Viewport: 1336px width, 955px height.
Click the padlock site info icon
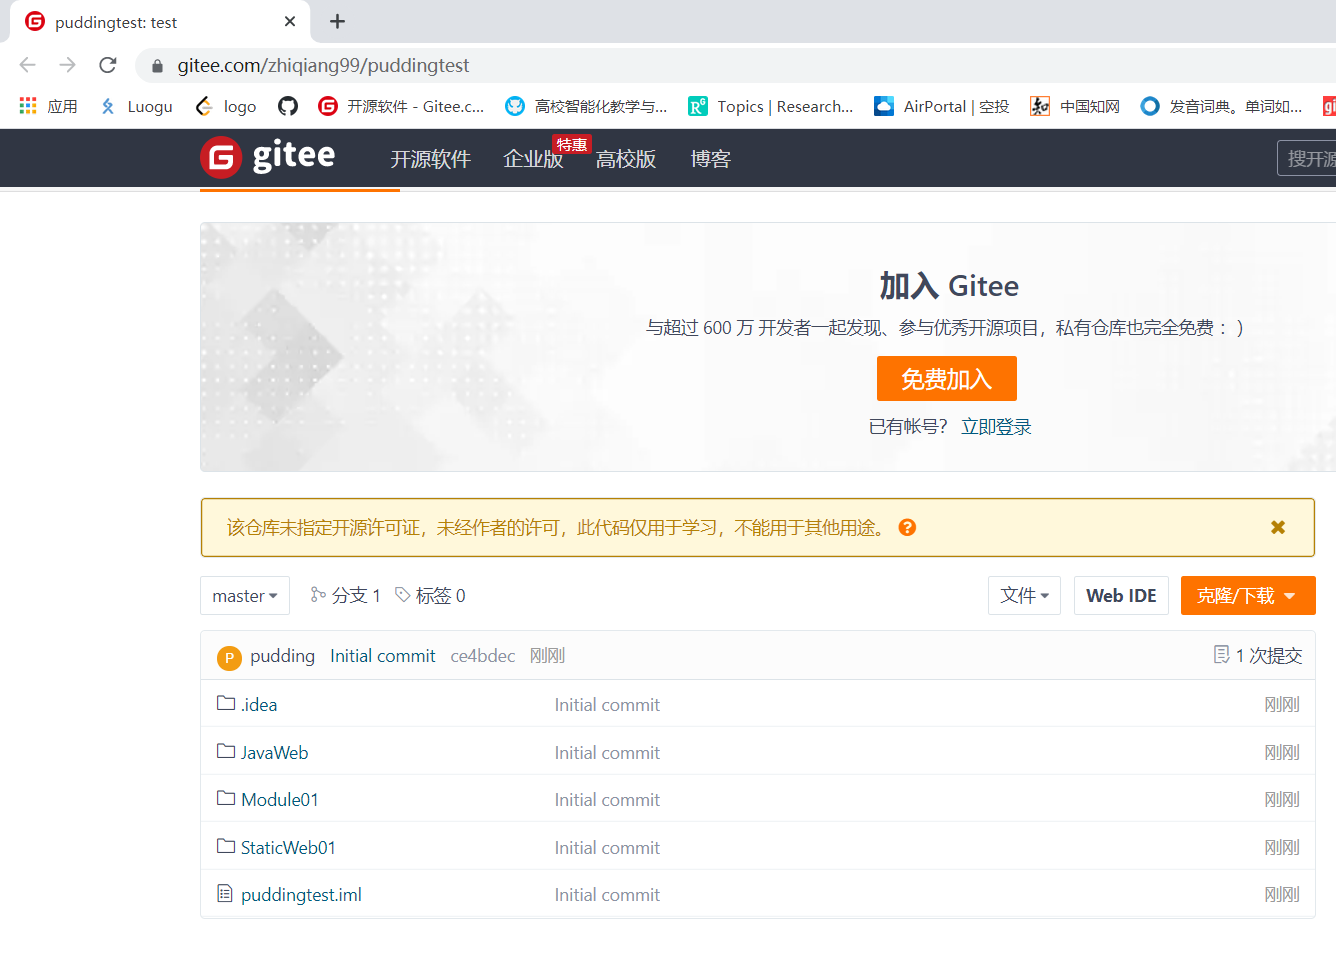(x=157, y=66)
